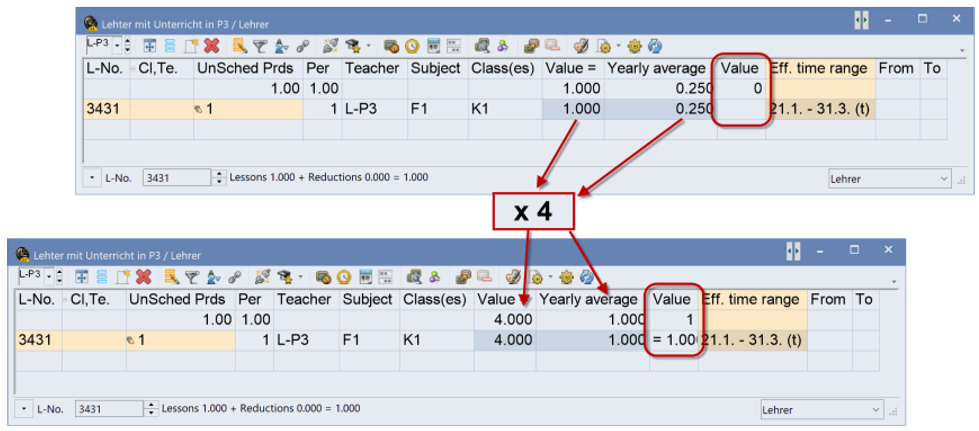Click the Subject column header in lower window

[x=368, y=300]
